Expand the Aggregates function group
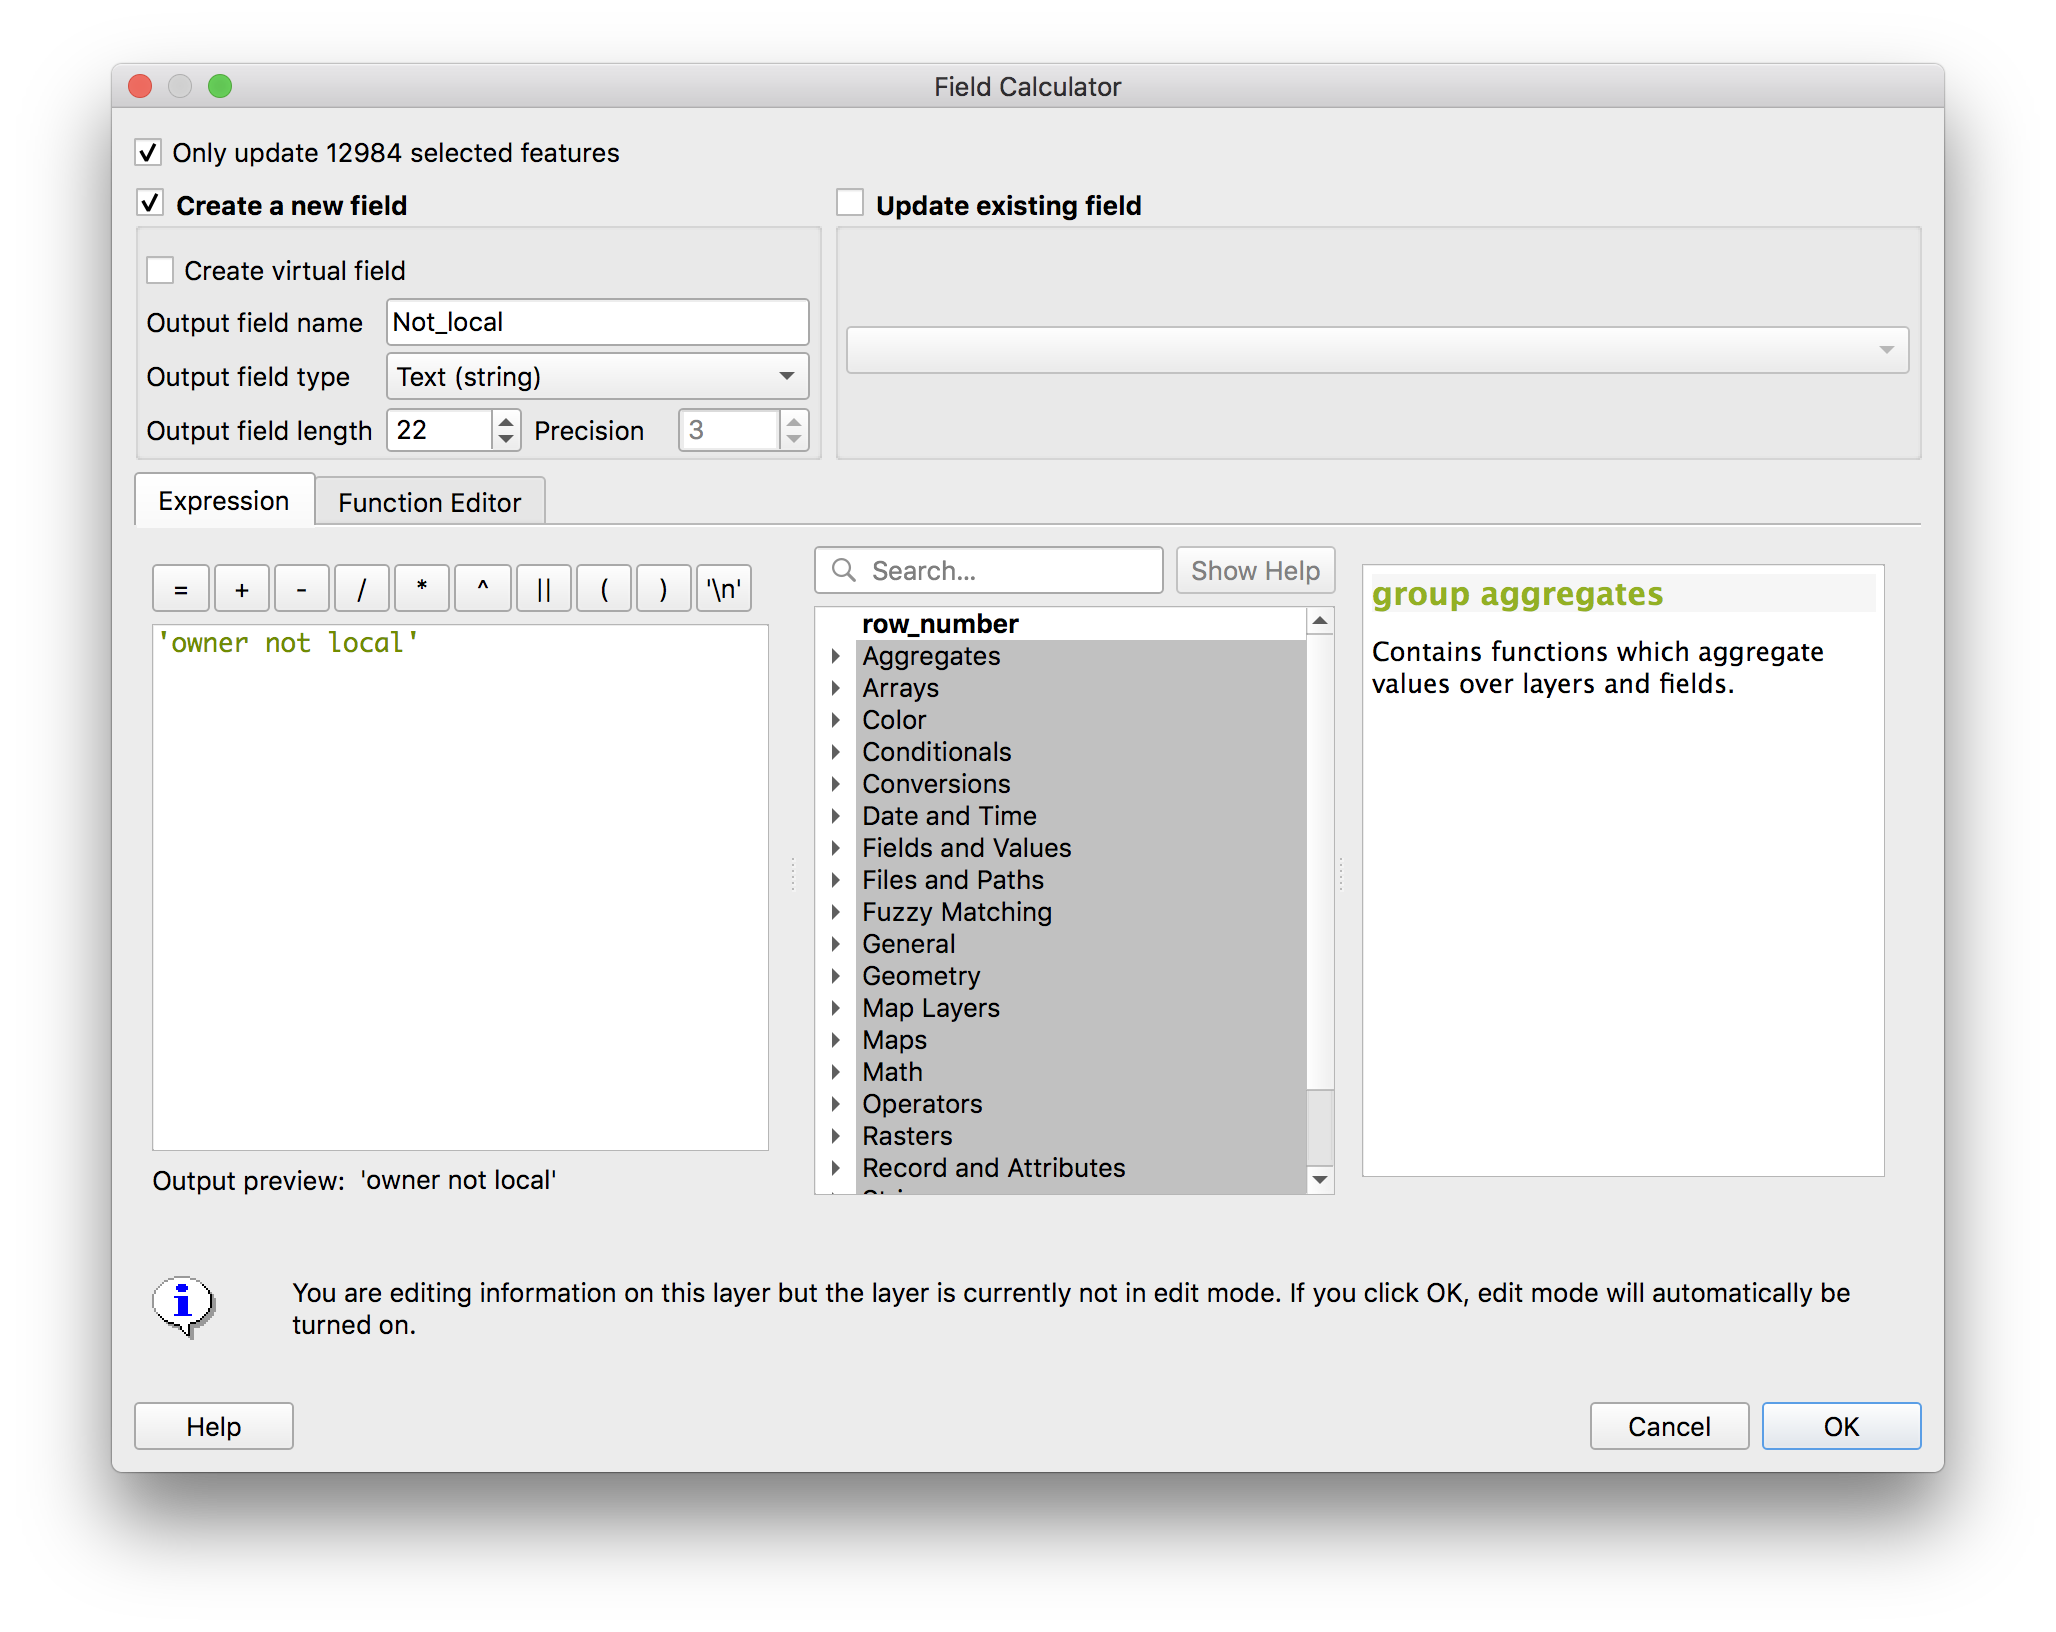The height and width of the screenshot is (1632, 2056). coord(836,656)
